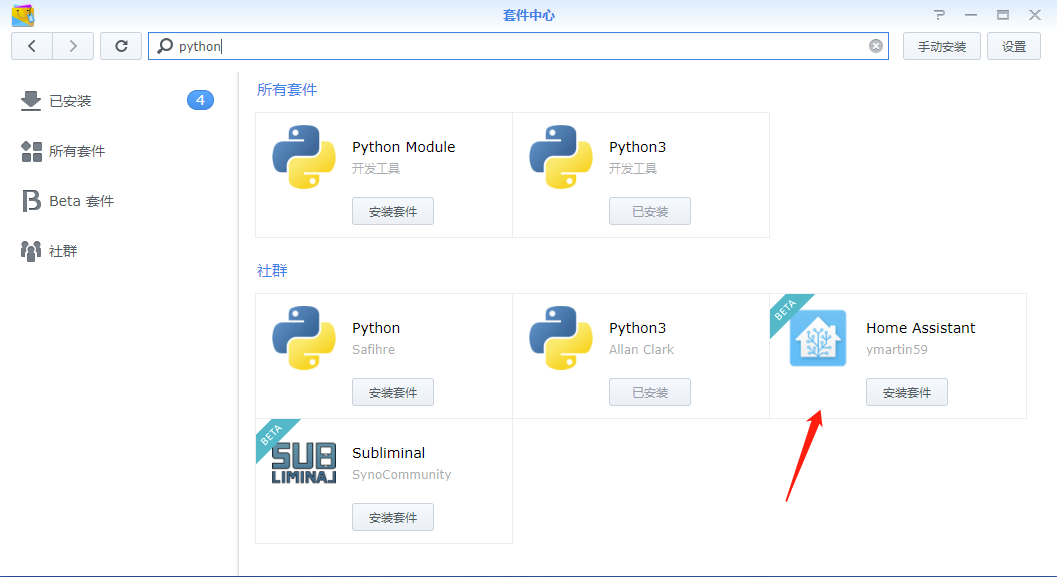The height and width of the screenshot is (577, 1057).
Task: Open the 所有套件 section heading link
Action: (286, 90)
